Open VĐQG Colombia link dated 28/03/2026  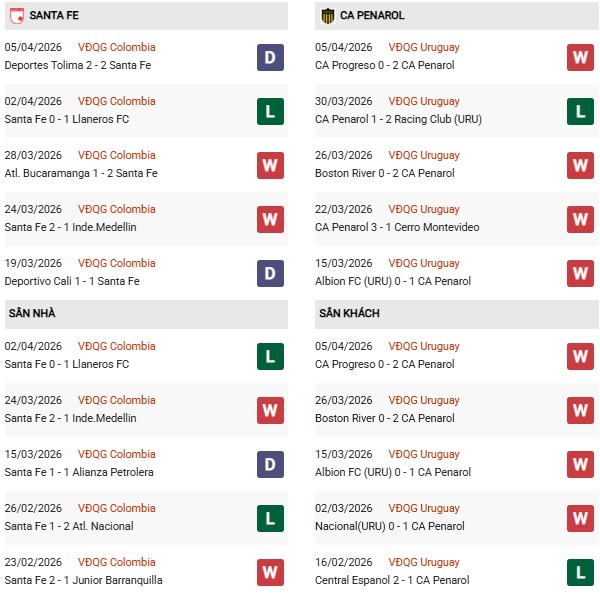coord(116,155)
